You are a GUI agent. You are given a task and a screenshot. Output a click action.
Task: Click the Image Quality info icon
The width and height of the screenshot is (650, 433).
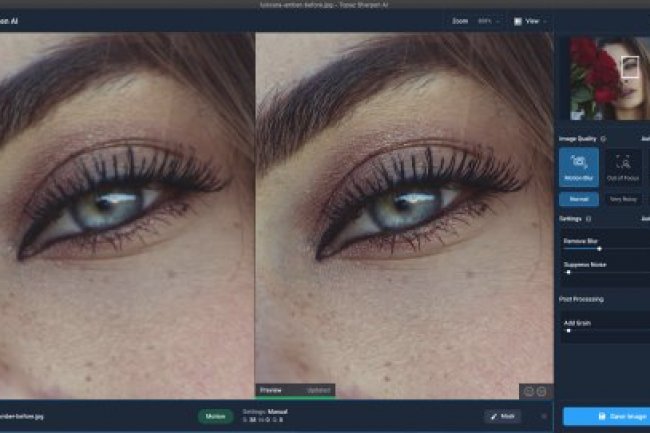(x=603, y=139)
